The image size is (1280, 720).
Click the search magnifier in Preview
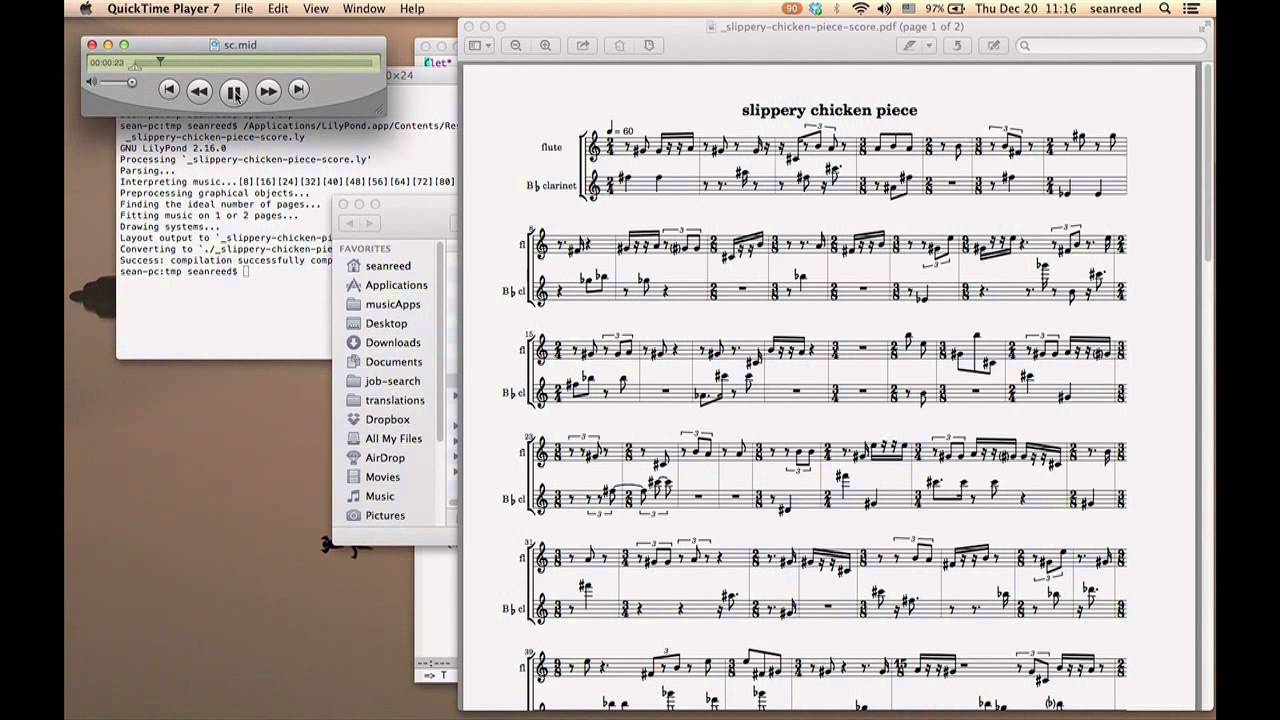click(1025, 45)
